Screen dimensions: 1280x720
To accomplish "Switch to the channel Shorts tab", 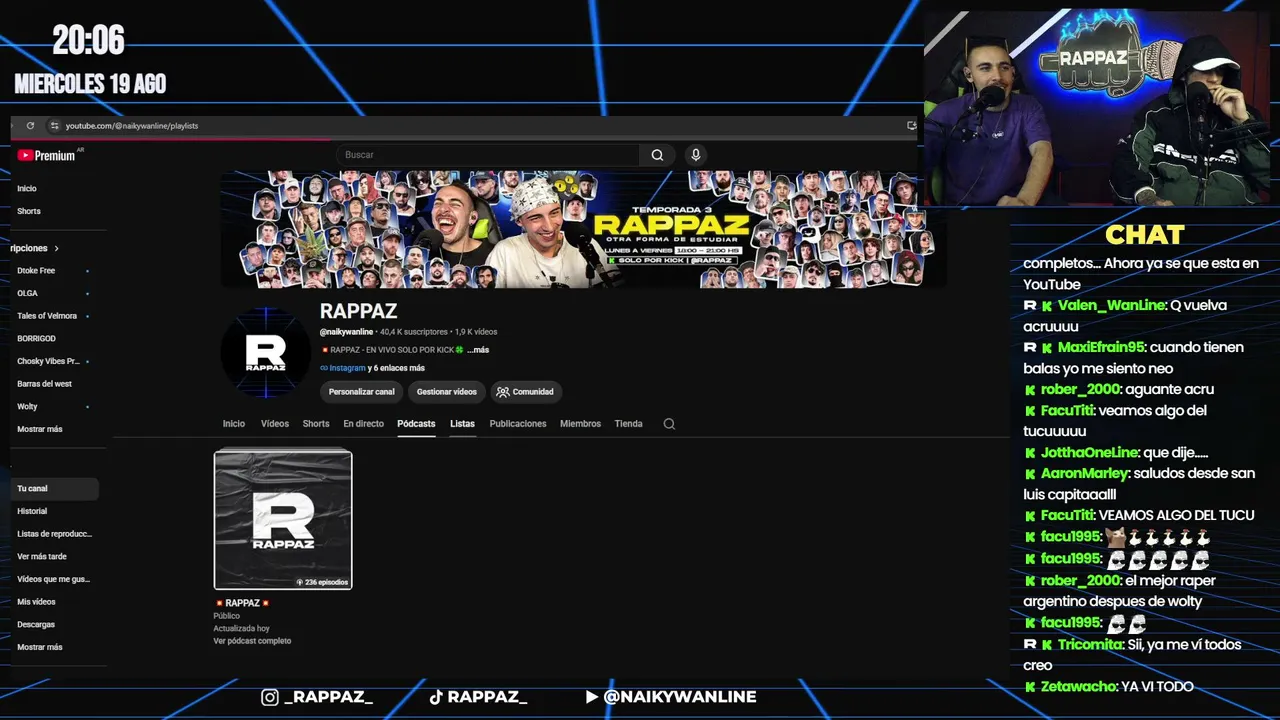I will (x=316, y=424).
